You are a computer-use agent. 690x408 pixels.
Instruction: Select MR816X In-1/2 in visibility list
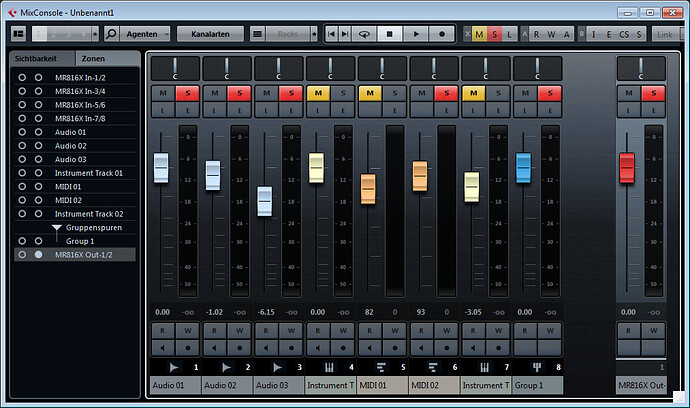tap(80, 77)
